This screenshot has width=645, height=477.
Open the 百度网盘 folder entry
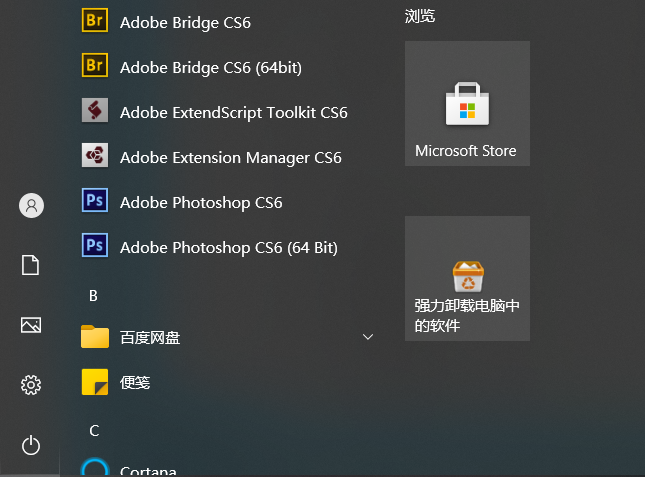pos(150,337)
